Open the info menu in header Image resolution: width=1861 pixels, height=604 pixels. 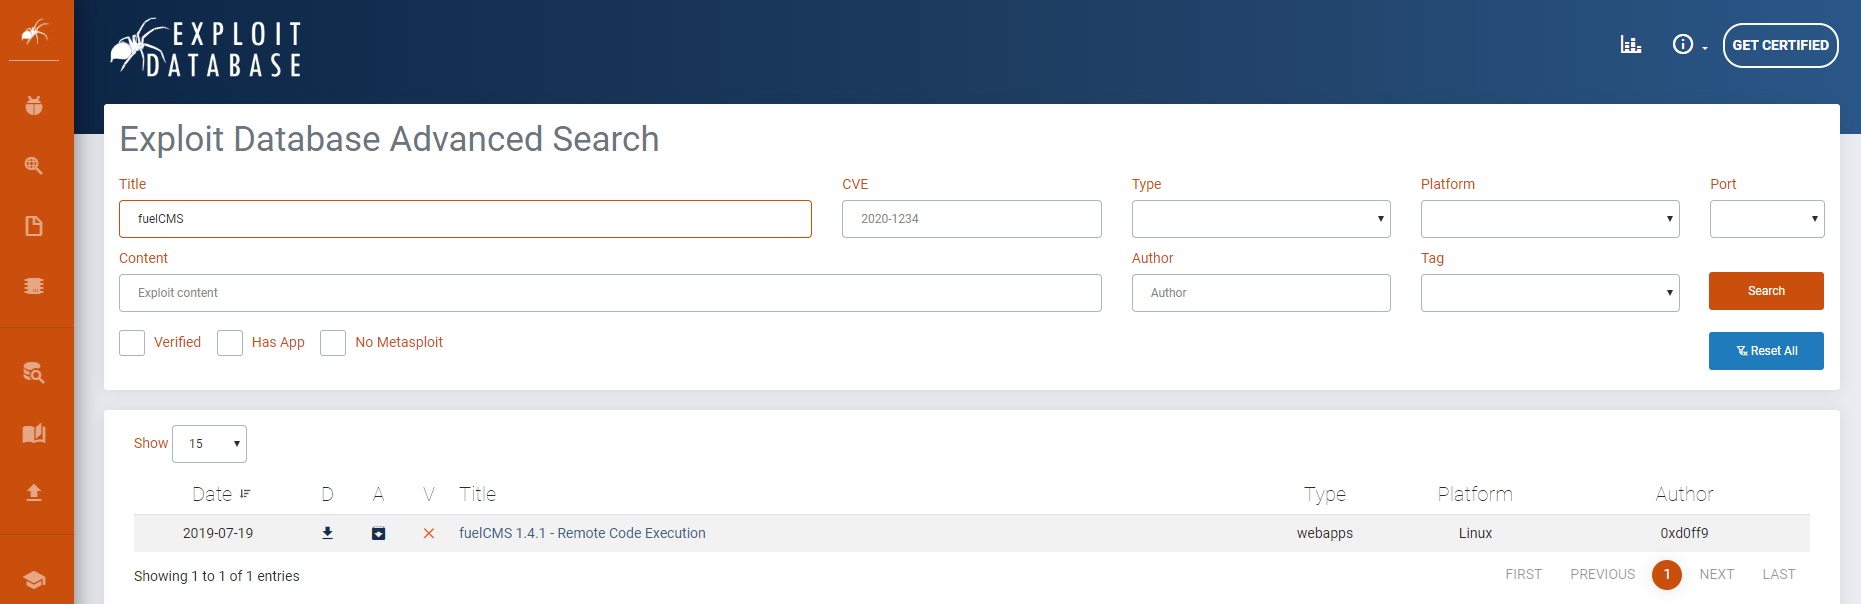[1688, 45]
